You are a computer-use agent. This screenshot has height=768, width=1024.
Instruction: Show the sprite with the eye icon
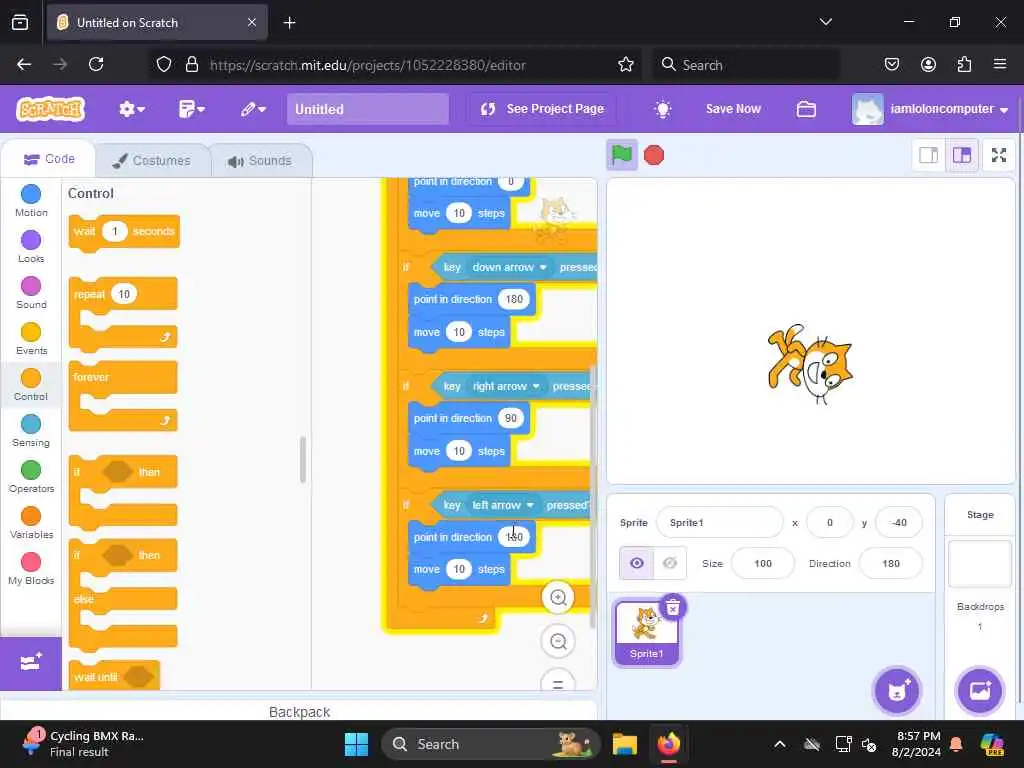pyautogui.click(x=636, y=563)
